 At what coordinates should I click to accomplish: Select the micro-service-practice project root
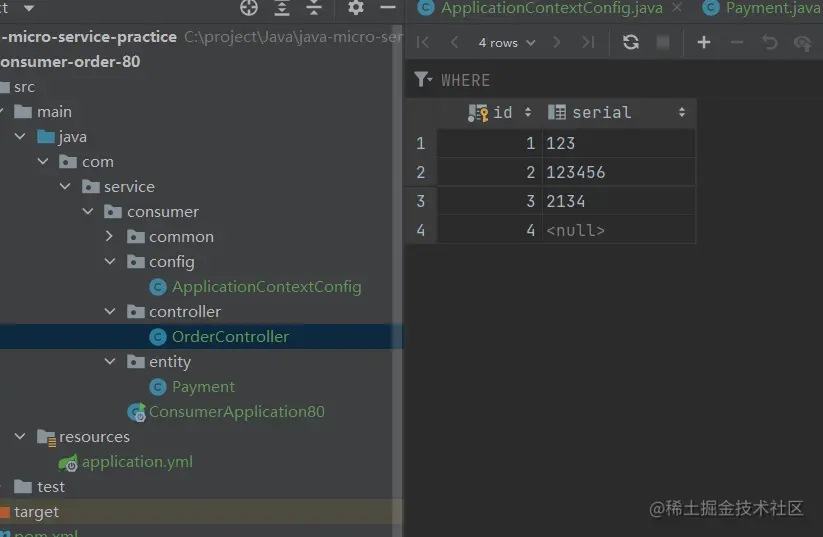pyautogui.click(x=88, y=37)
